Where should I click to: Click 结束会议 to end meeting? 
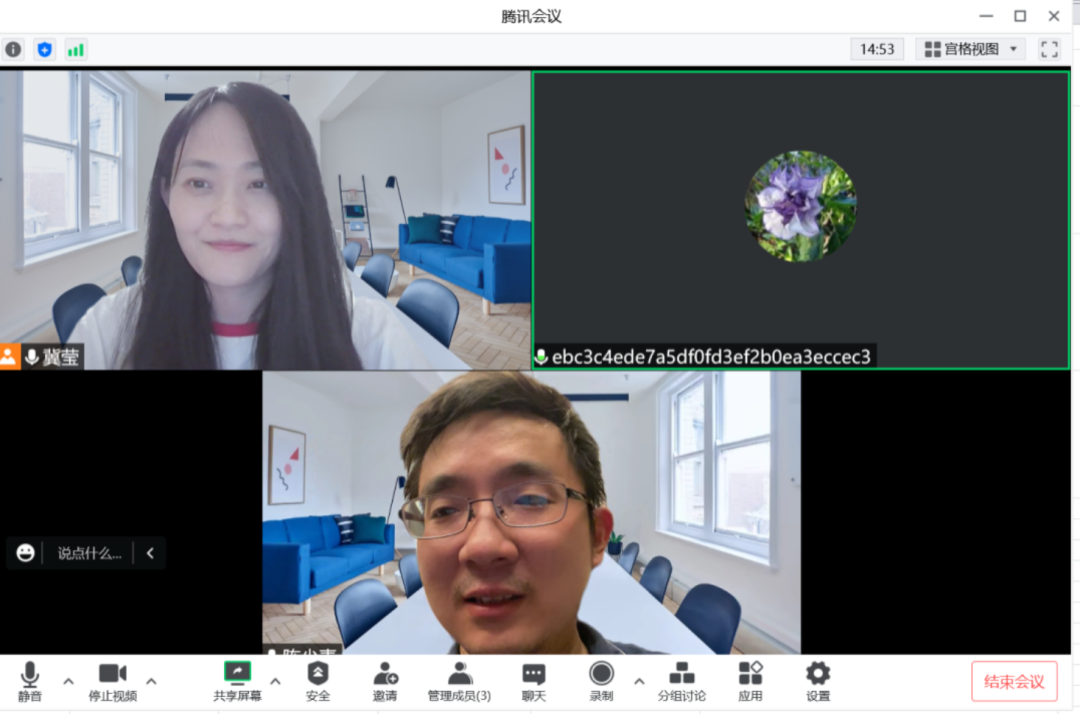click(x=1014, y=681)
